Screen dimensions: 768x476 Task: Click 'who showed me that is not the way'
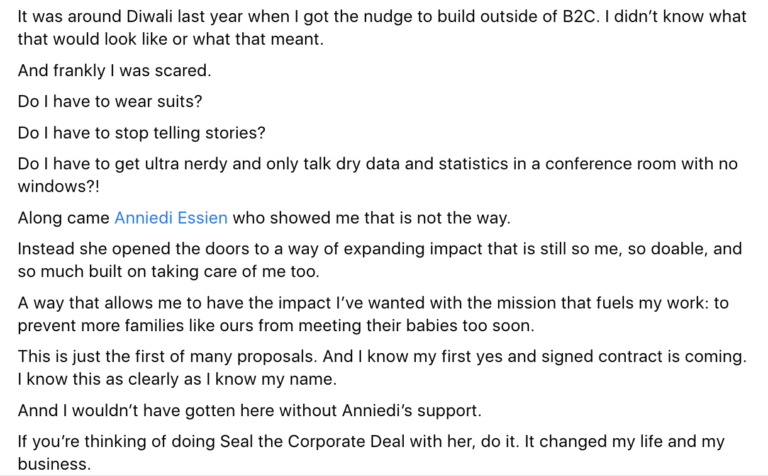[372, 217]
